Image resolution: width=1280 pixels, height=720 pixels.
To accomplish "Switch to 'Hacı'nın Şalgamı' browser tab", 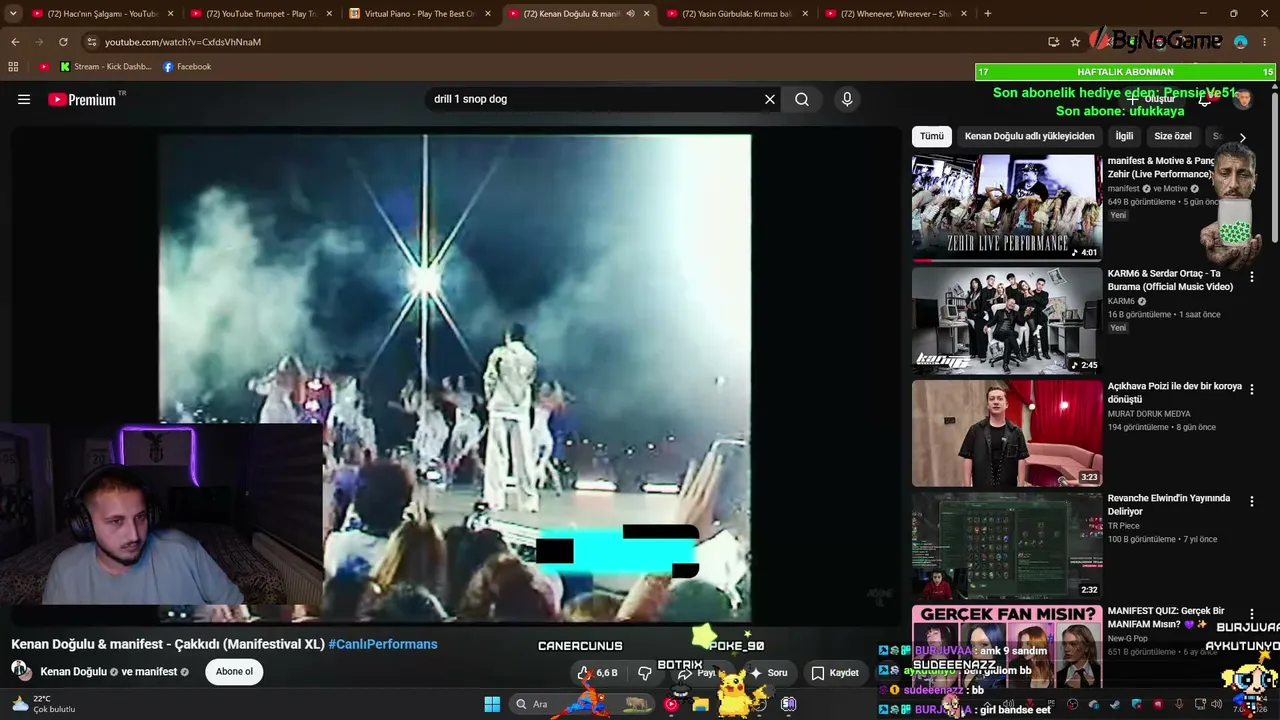I will 101,14.
